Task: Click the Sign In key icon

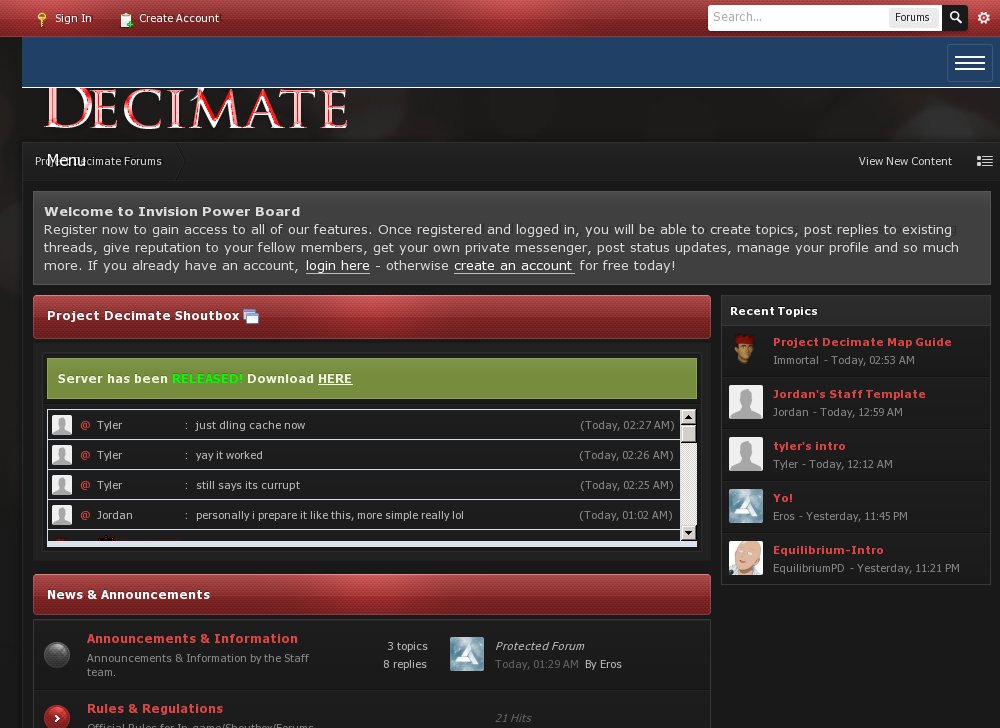Action: 41,18
